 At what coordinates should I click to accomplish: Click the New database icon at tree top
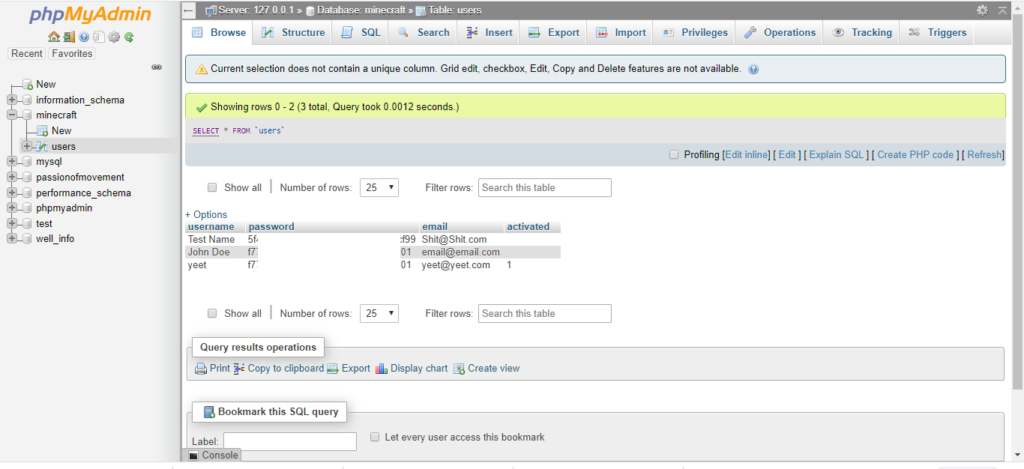pos(27,84)
